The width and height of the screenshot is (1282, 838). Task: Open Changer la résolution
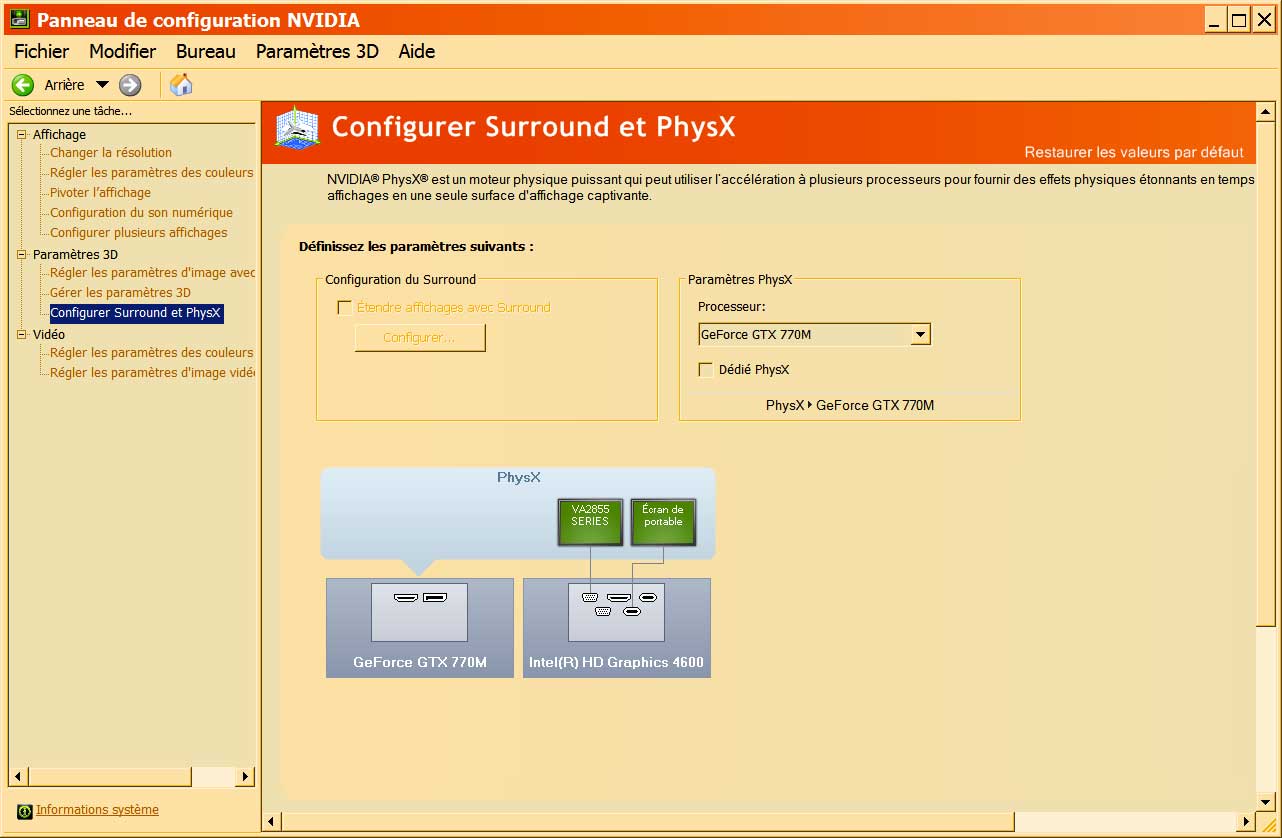[111, 153]
